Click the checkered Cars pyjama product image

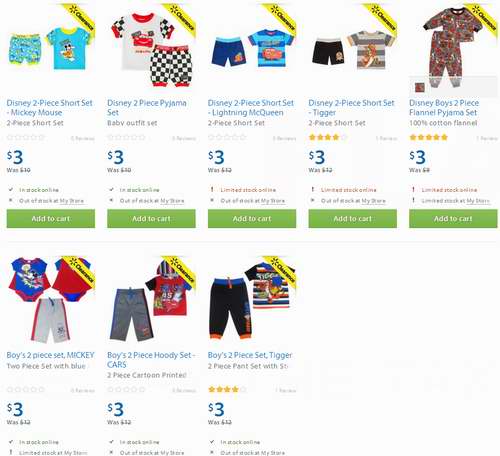click(151, 48)
